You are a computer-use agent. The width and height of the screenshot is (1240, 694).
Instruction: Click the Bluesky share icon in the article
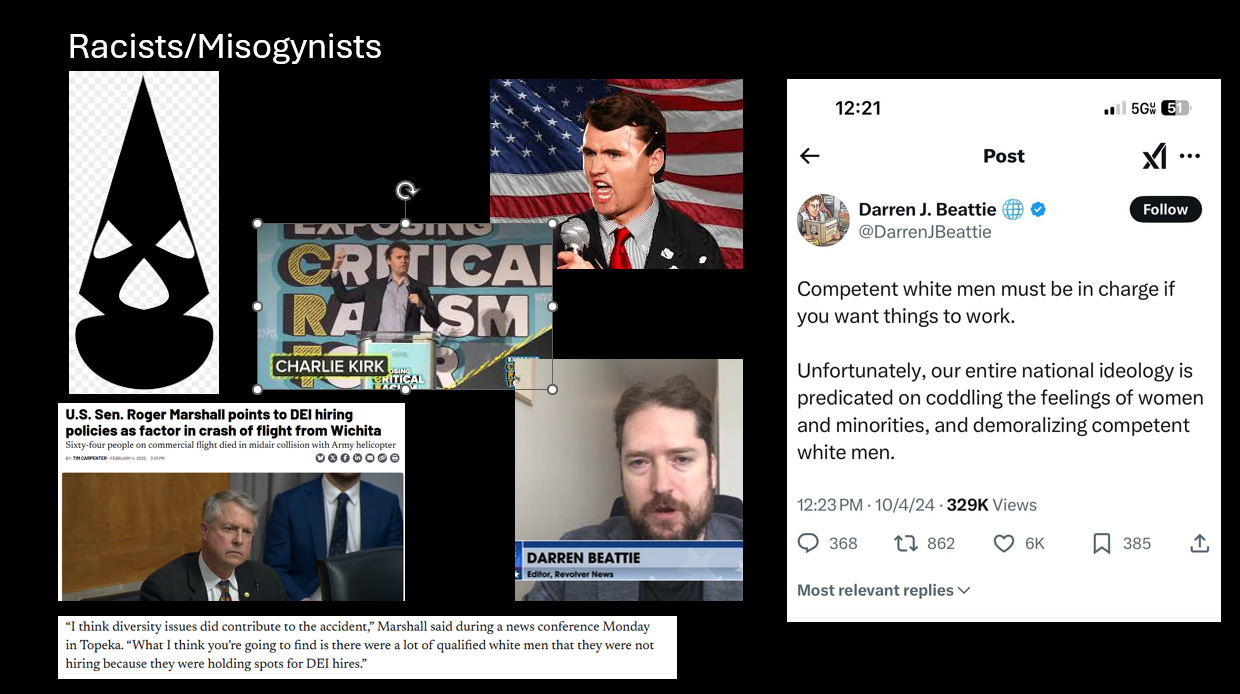(320, 458)
